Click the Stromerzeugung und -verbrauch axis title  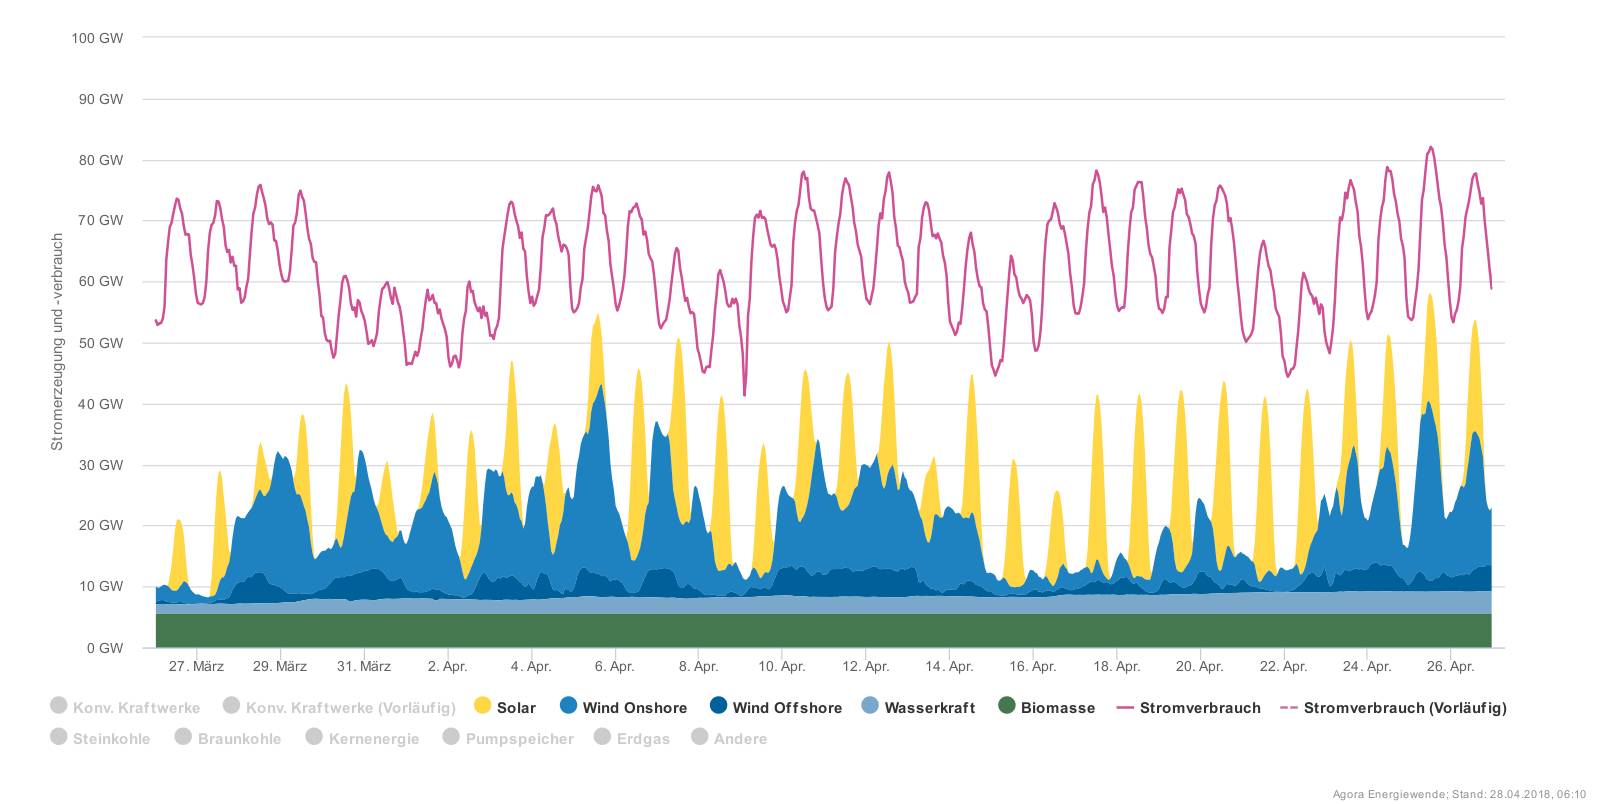click(x=58, y=342)
